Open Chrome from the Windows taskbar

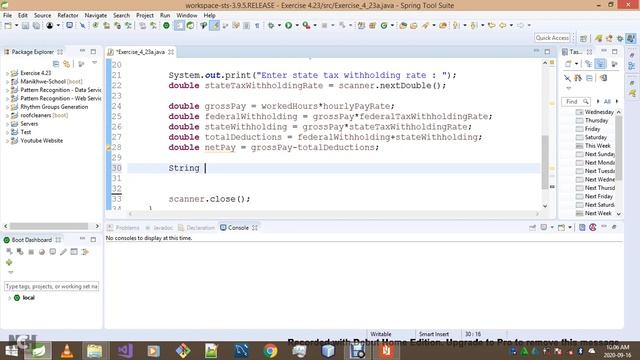(270, 351)
